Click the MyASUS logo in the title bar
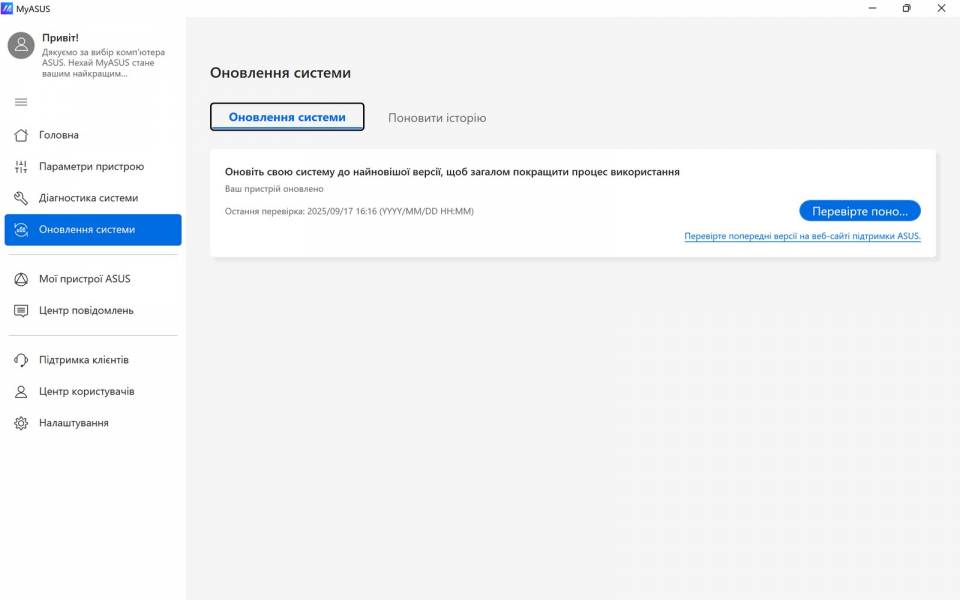The width and height of the screenshot is (960, 600). [8, 8]
